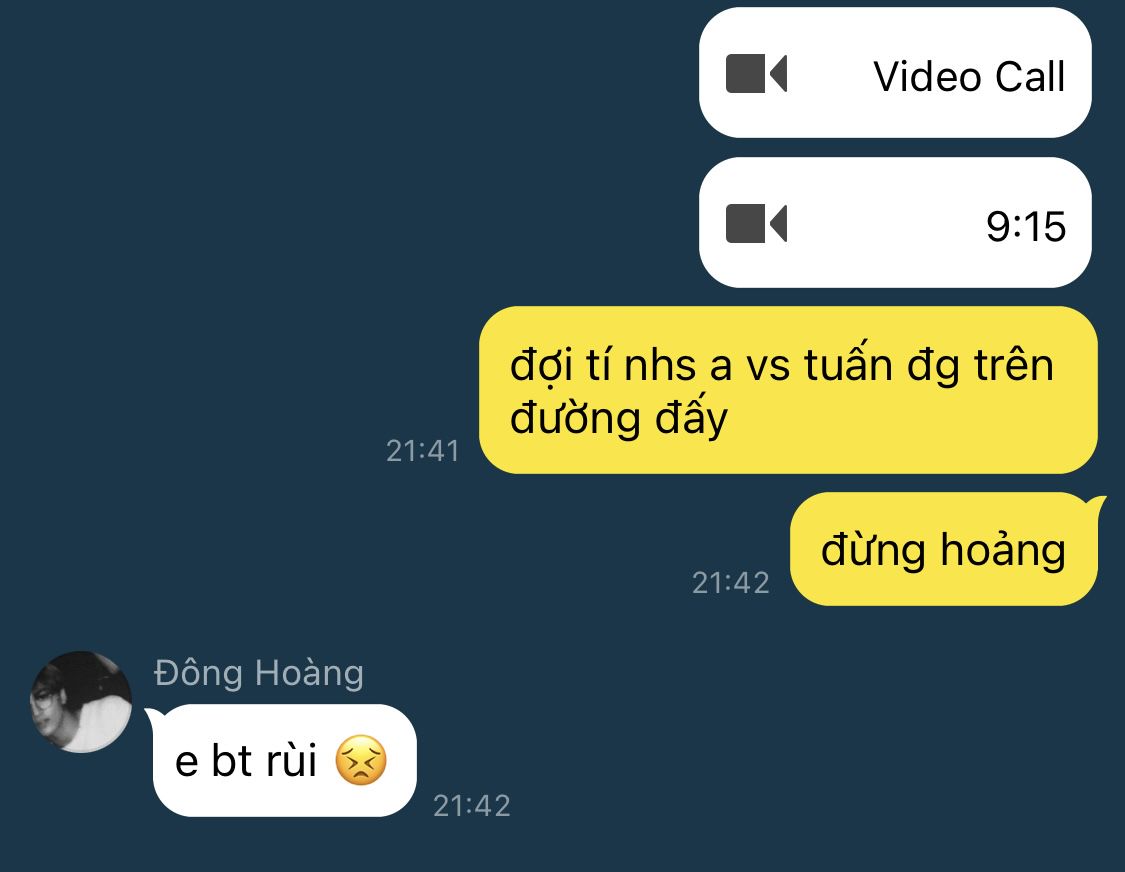
Task: Tap 'đường đấy' second line of message
Action: (618, 418)
